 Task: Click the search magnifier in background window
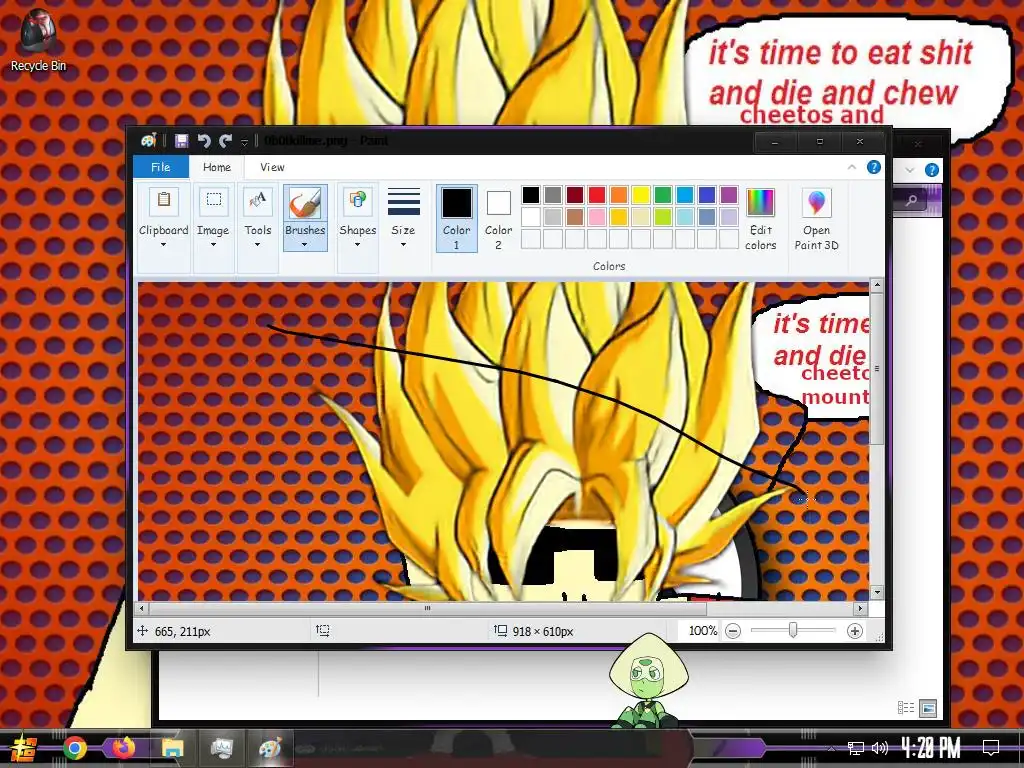(x=912, y=200)
